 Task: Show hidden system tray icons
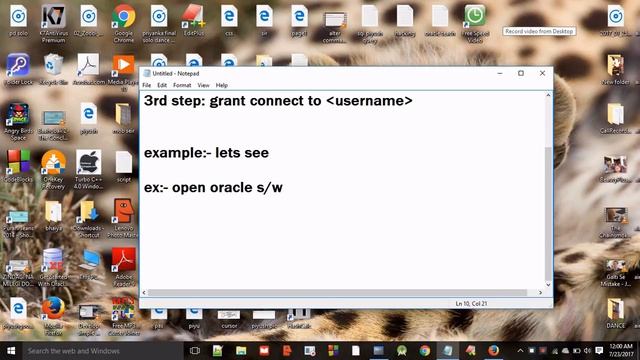[520, 351]
